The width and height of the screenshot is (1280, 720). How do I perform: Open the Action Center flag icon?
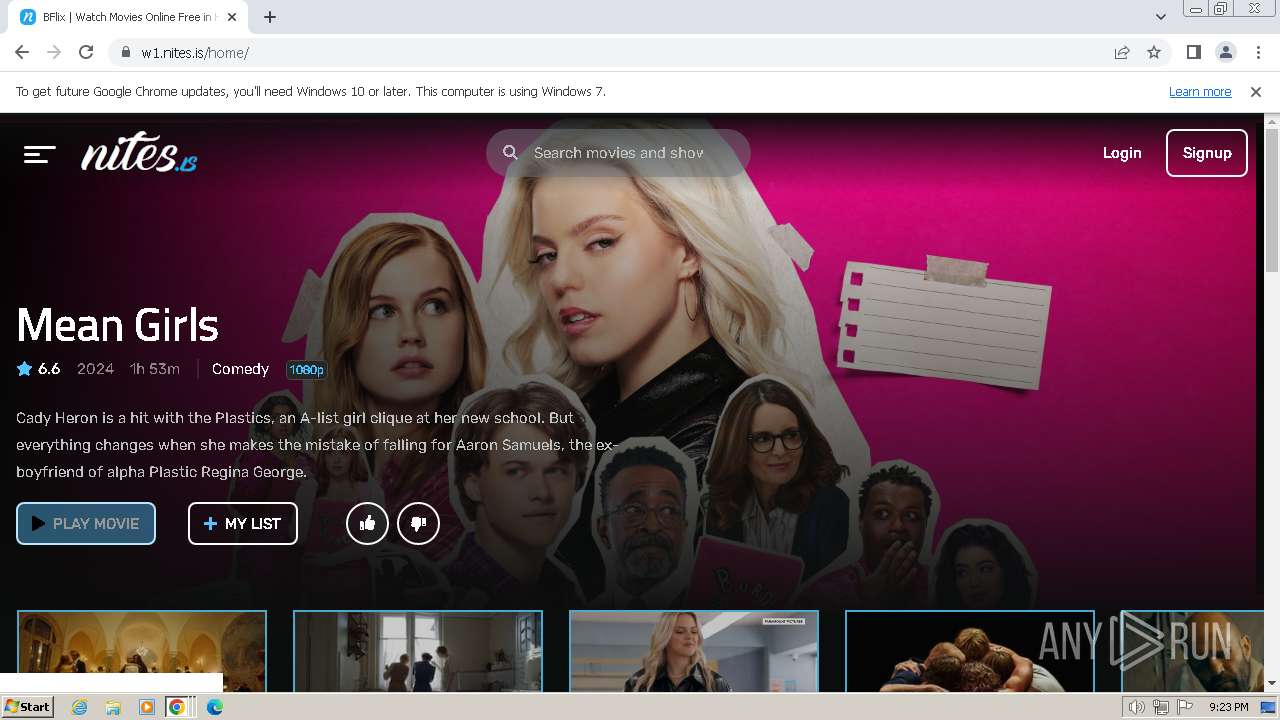coord(1186,707)
